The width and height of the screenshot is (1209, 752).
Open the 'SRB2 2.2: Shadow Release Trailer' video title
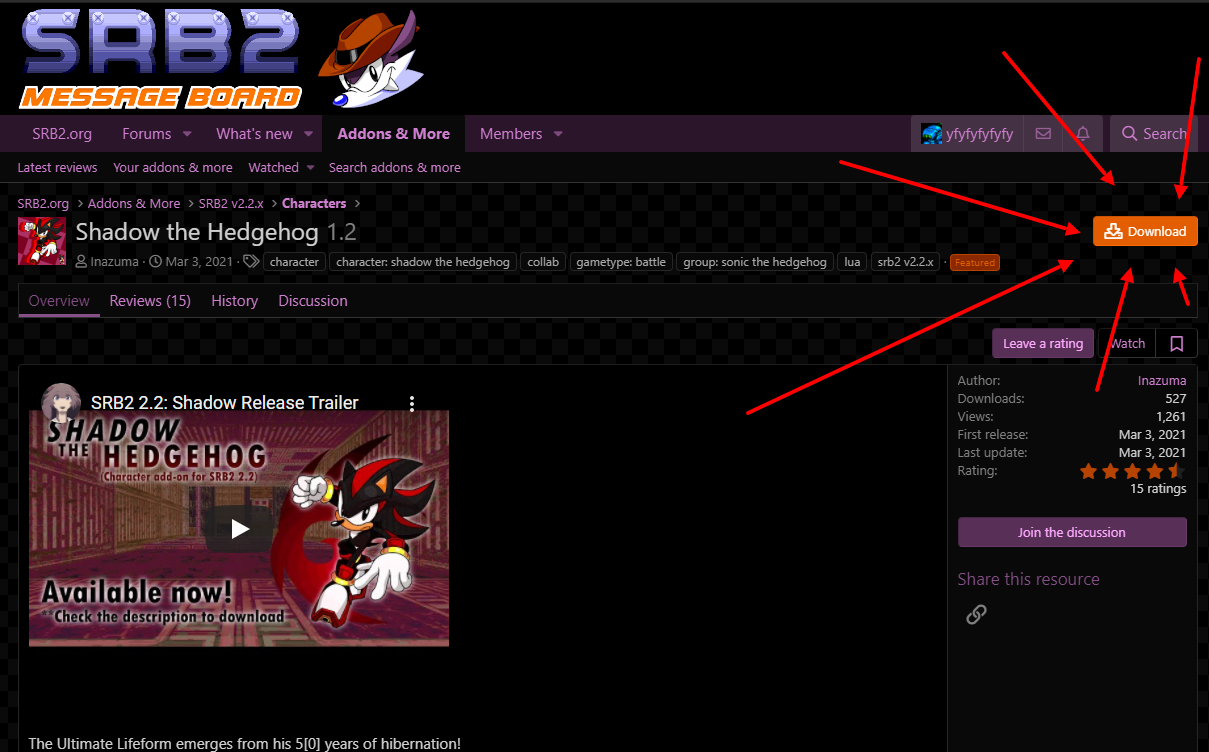(x=225, y=403)
